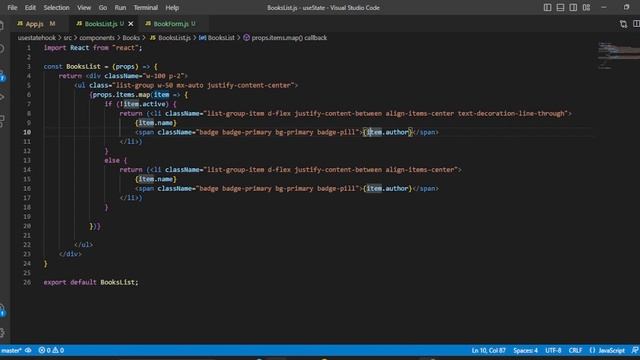Screen dimensions: 640x360
Task: Minimize the VS Code window
Action: (x=604, y=7)
